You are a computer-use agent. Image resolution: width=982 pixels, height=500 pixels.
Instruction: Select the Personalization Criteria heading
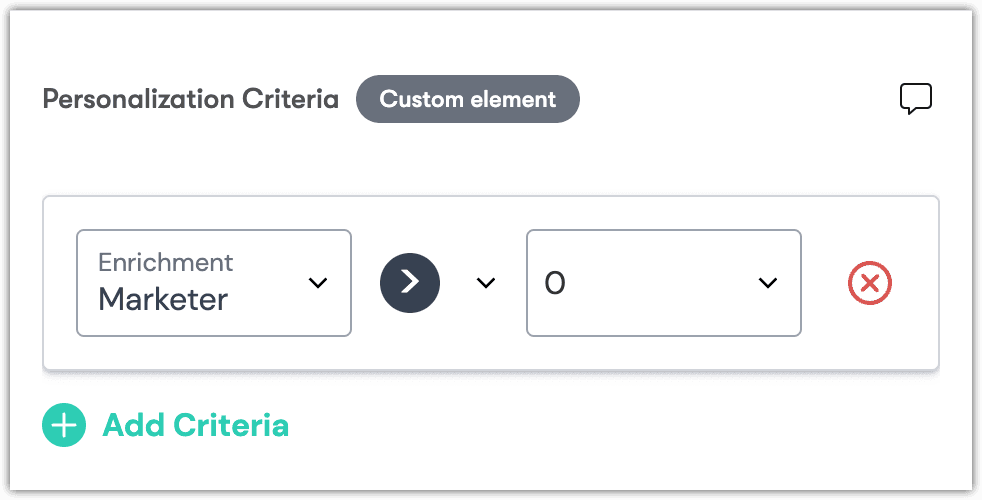point(190,99)
